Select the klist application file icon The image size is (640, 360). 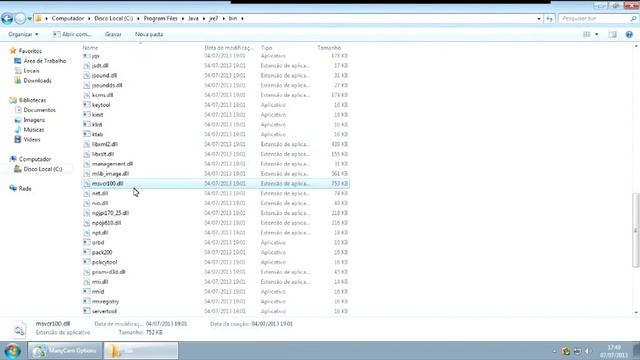pos(87,124)
